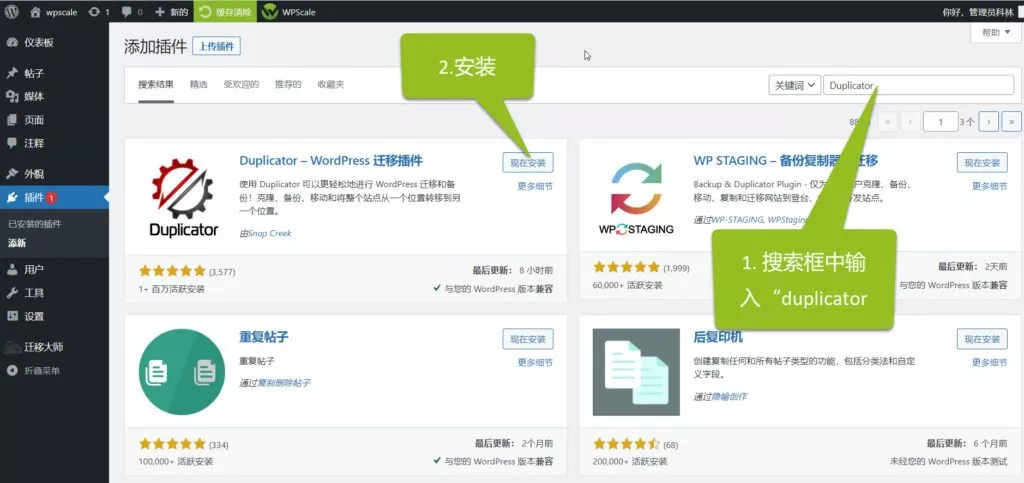Open user greeting 你好, 管理员科林
The width and height of the screenshot is (1024, 483).
(979, 12)
